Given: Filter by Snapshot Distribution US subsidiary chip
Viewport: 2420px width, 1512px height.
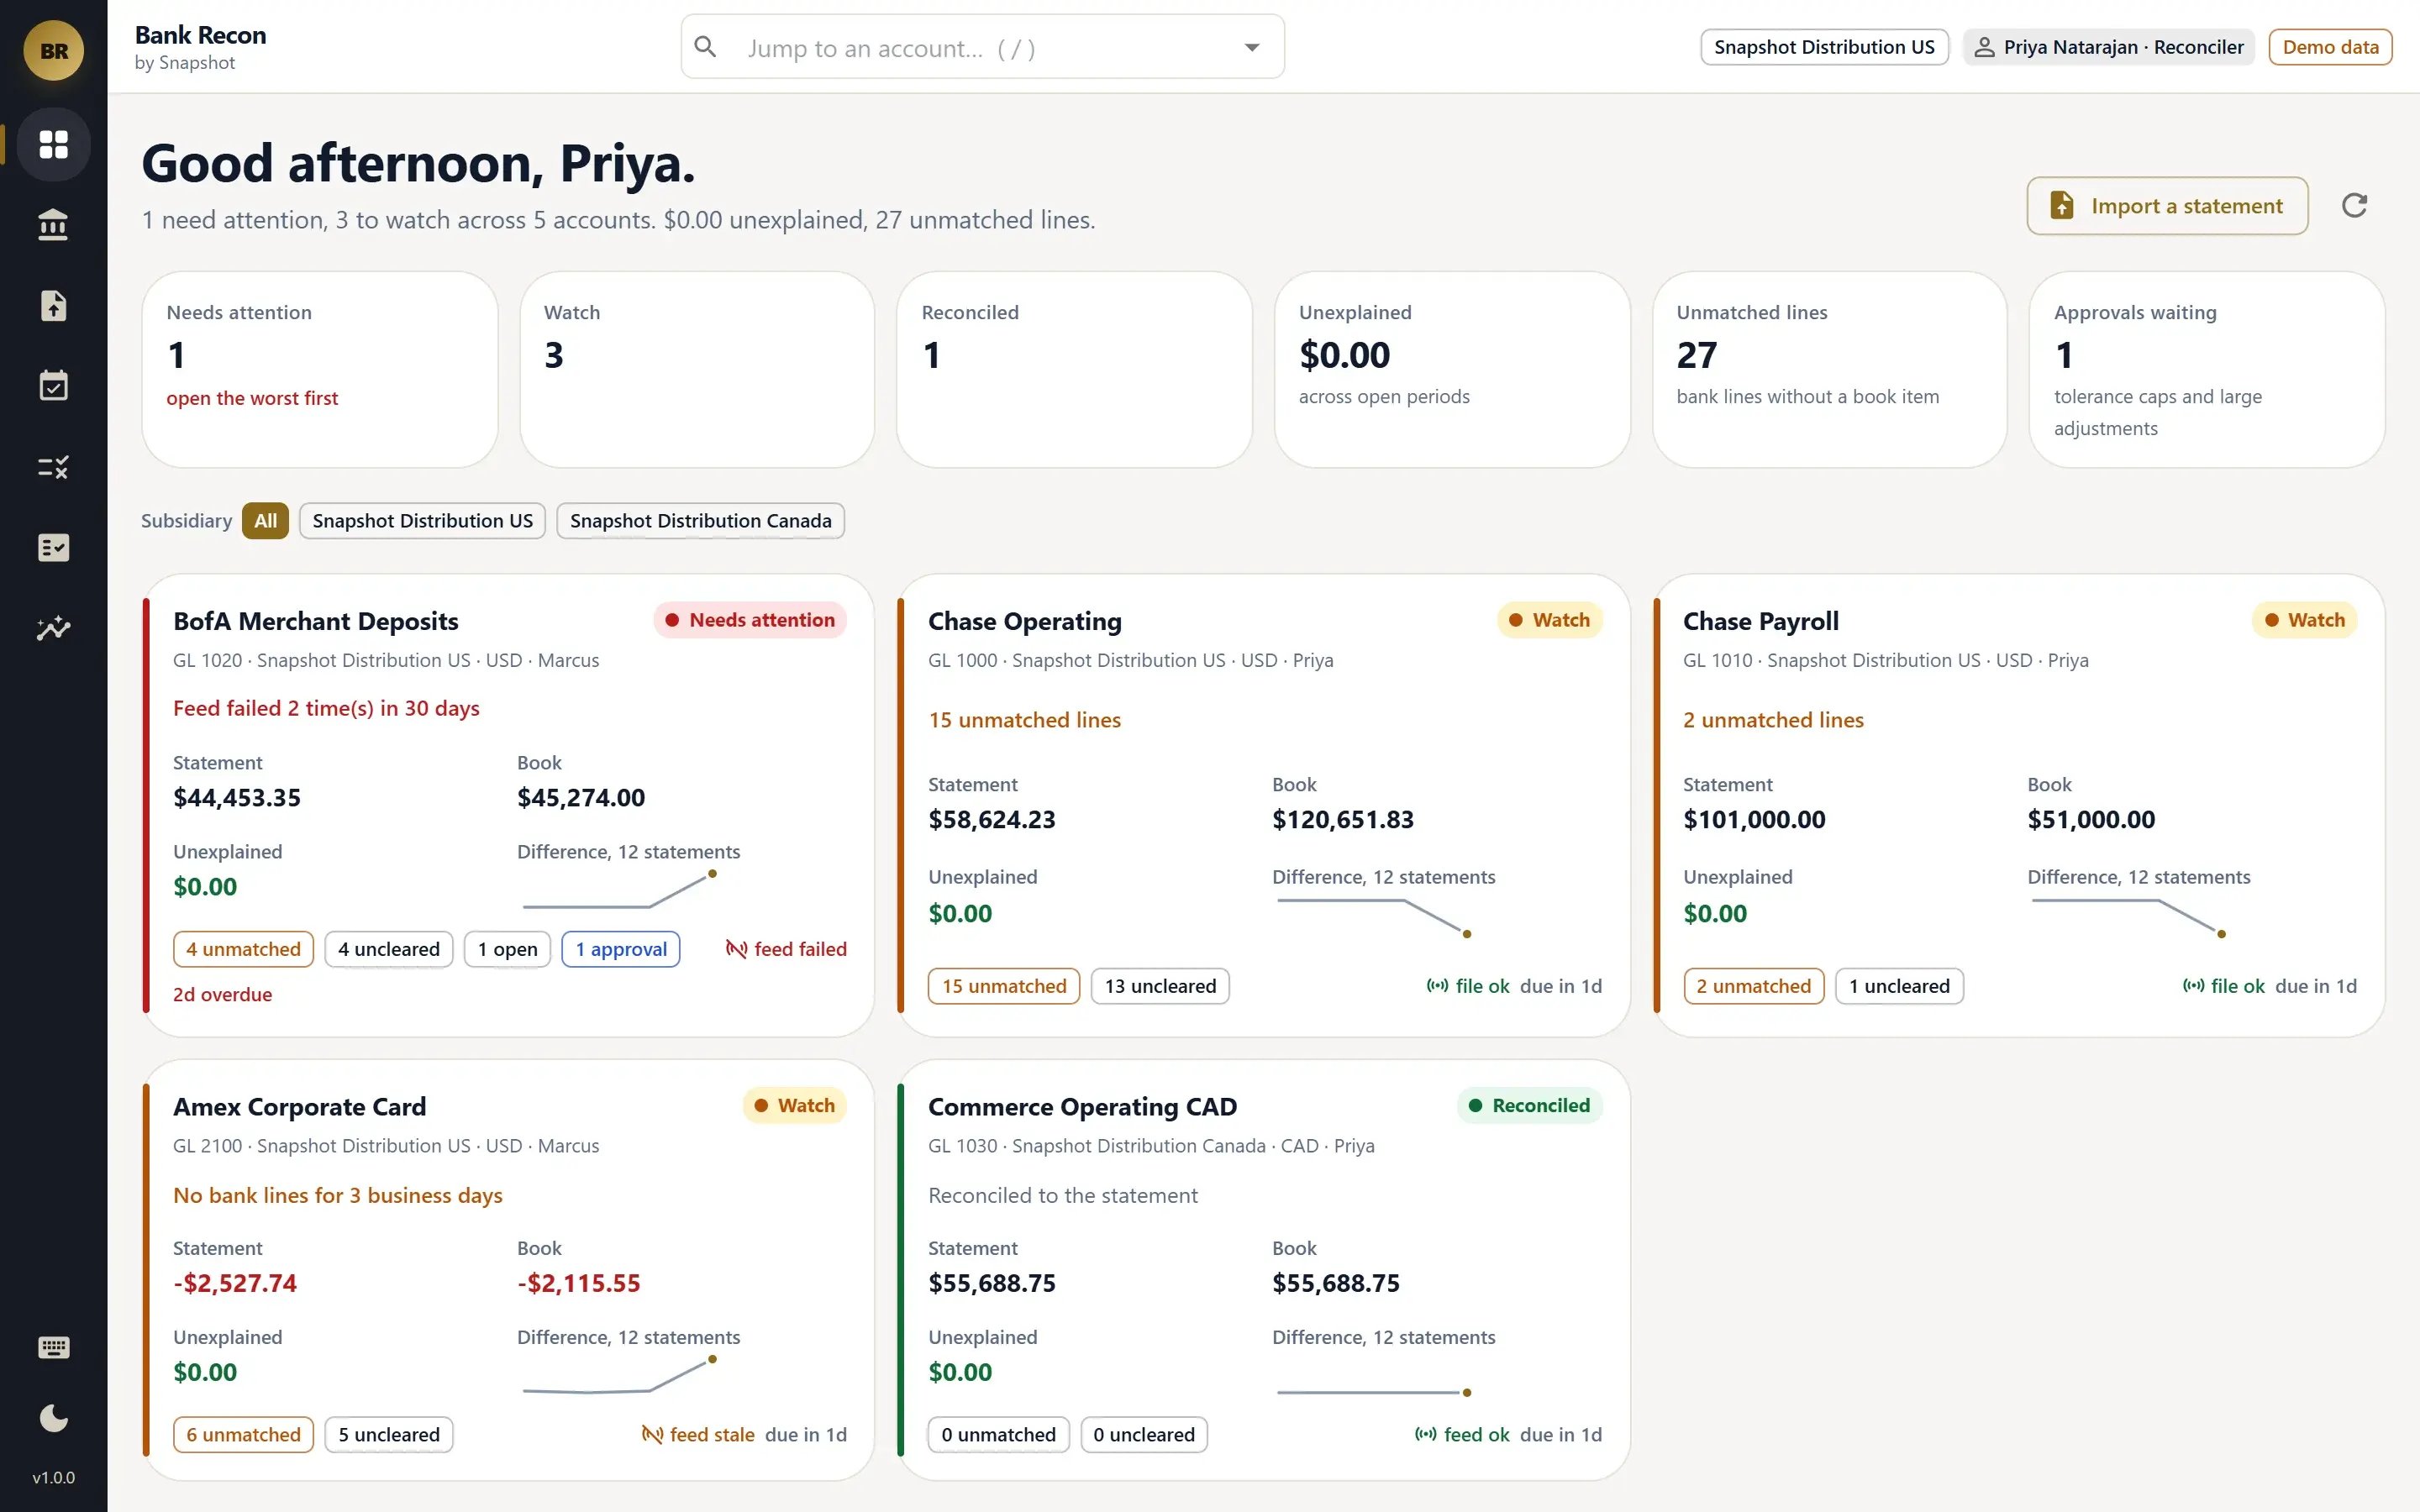Looking at the screenshot, I should pos(422,521).
